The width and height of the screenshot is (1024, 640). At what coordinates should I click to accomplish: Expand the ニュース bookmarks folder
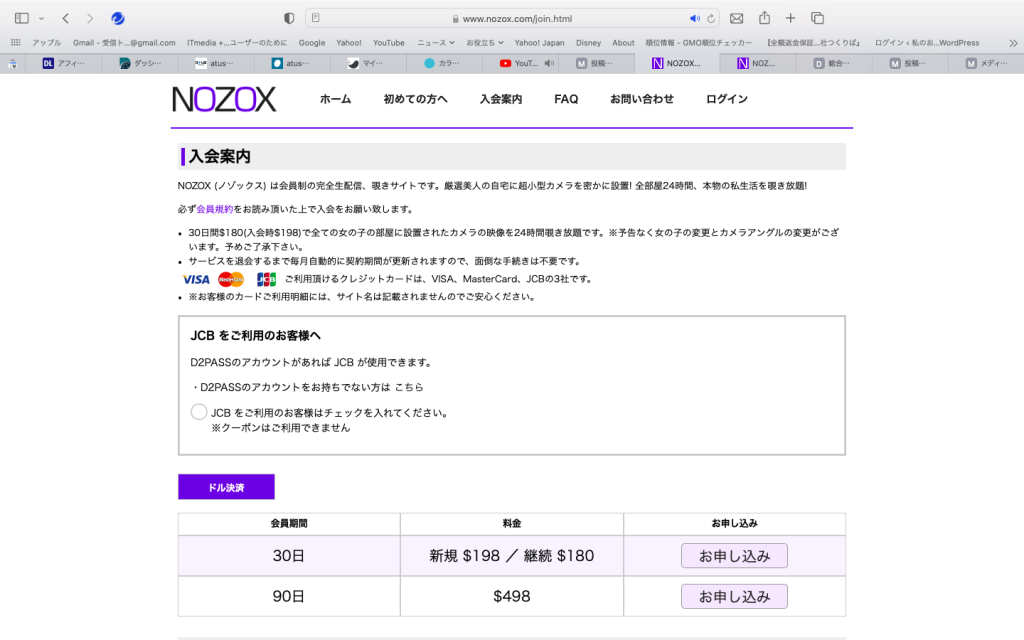pyautogui.click(x=436, y=42)
